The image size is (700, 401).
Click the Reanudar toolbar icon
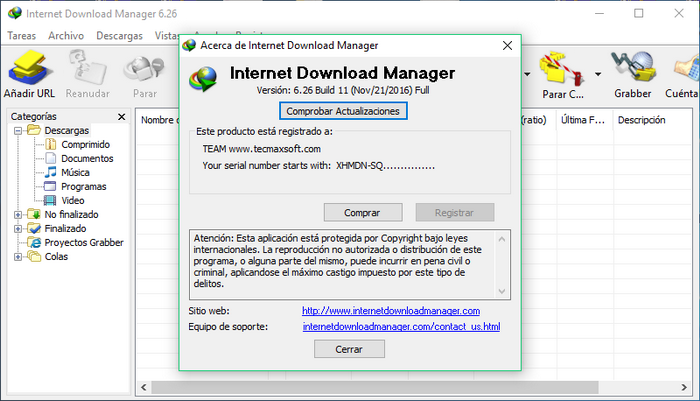tap(88, 67)
